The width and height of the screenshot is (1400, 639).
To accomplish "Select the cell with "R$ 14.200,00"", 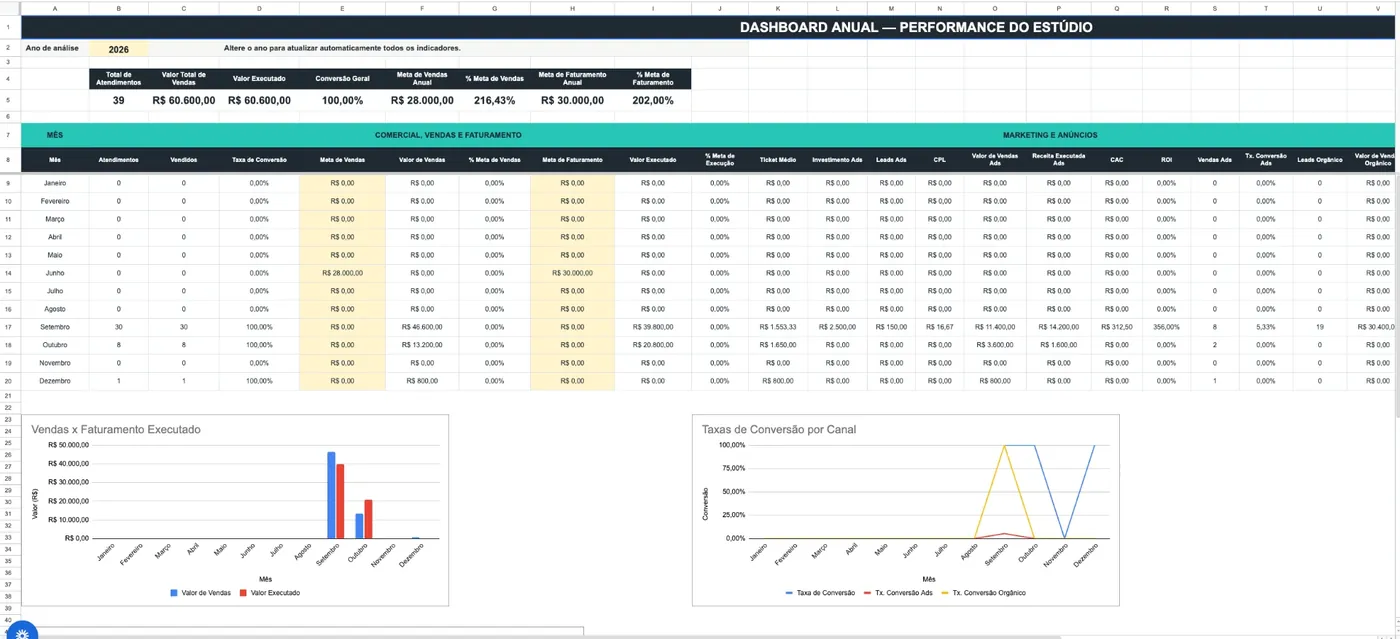I will [1059, 327].
